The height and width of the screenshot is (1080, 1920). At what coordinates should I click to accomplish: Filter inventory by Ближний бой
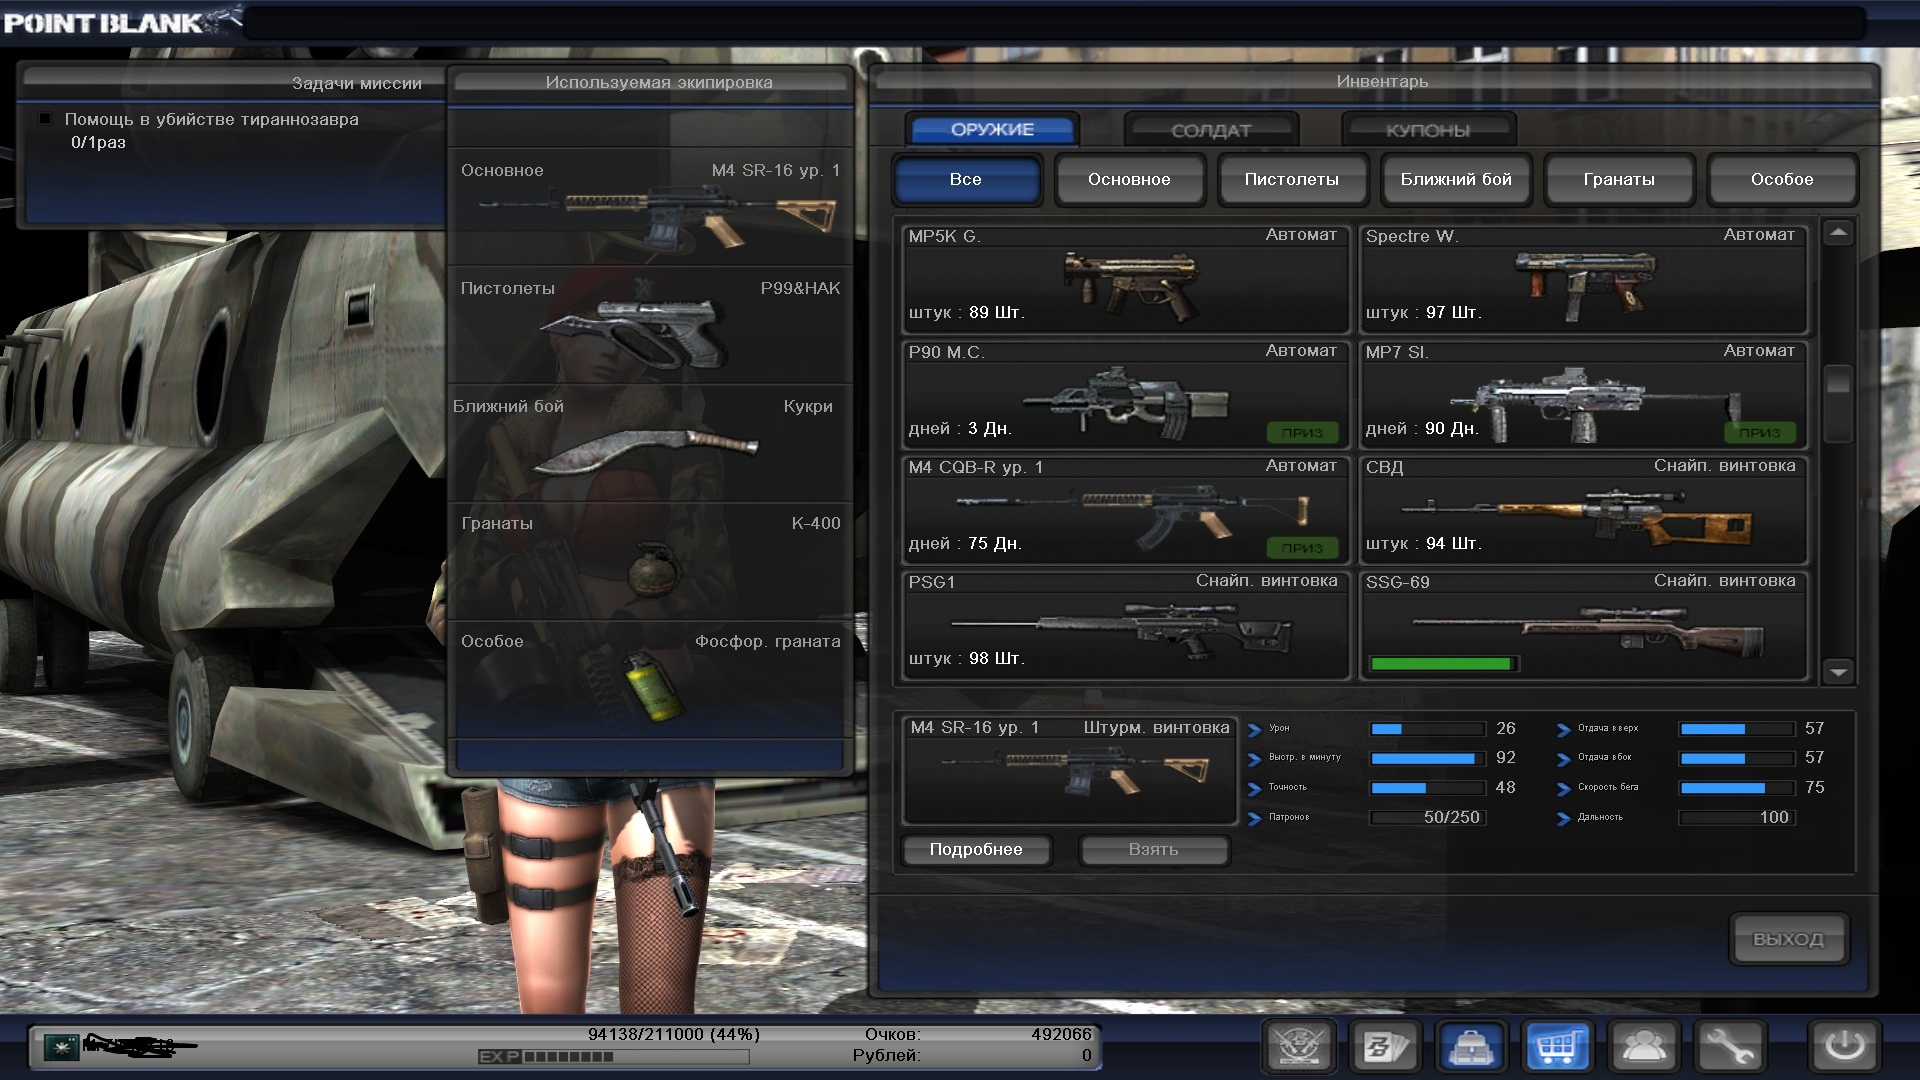tap(1456, 179)
